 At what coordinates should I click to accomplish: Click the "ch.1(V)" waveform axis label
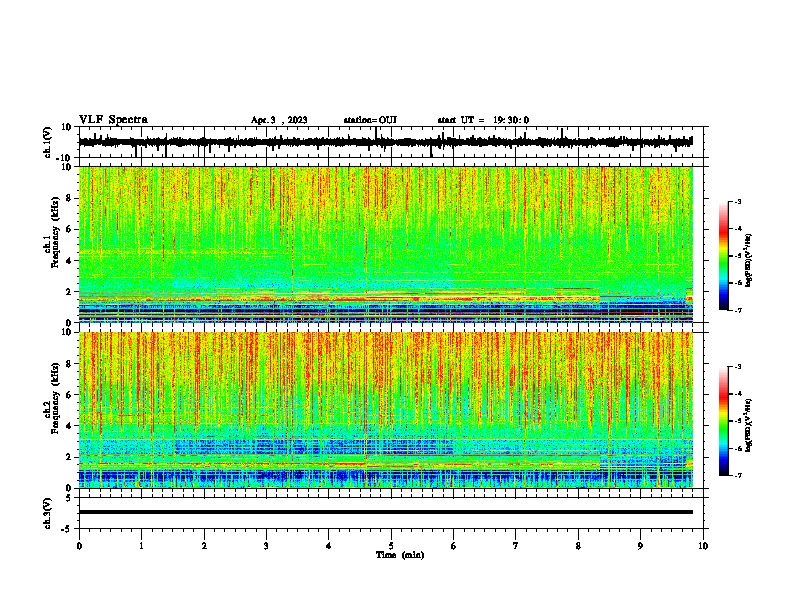pyautogui.click(x=48, y=142)
